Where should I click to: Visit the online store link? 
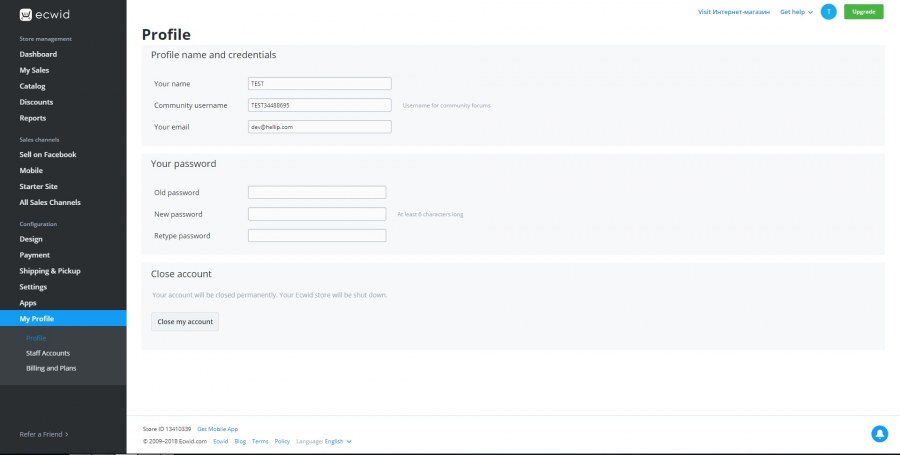(734, 12)
